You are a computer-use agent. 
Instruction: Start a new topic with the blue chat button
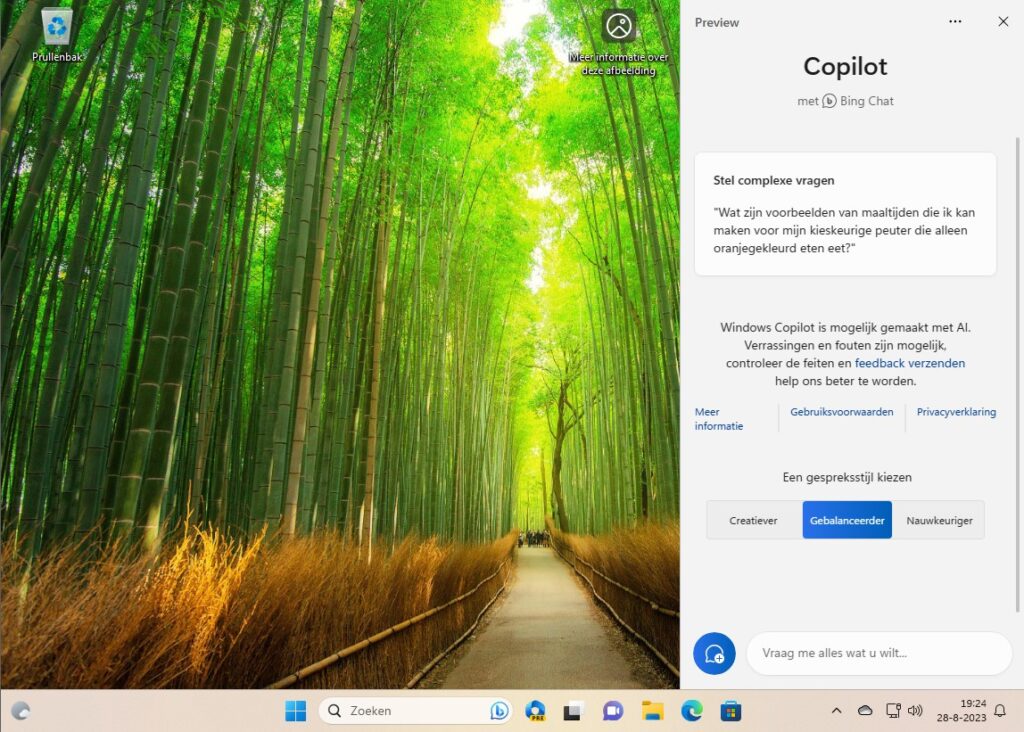click(714, 653)
